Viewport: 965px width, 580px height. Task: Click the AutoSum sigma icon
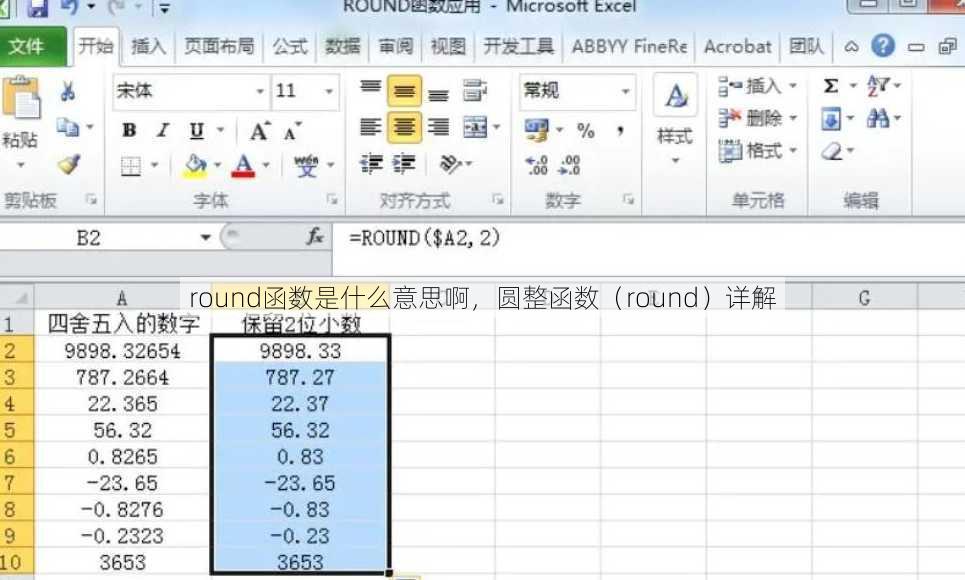[831, 86]
